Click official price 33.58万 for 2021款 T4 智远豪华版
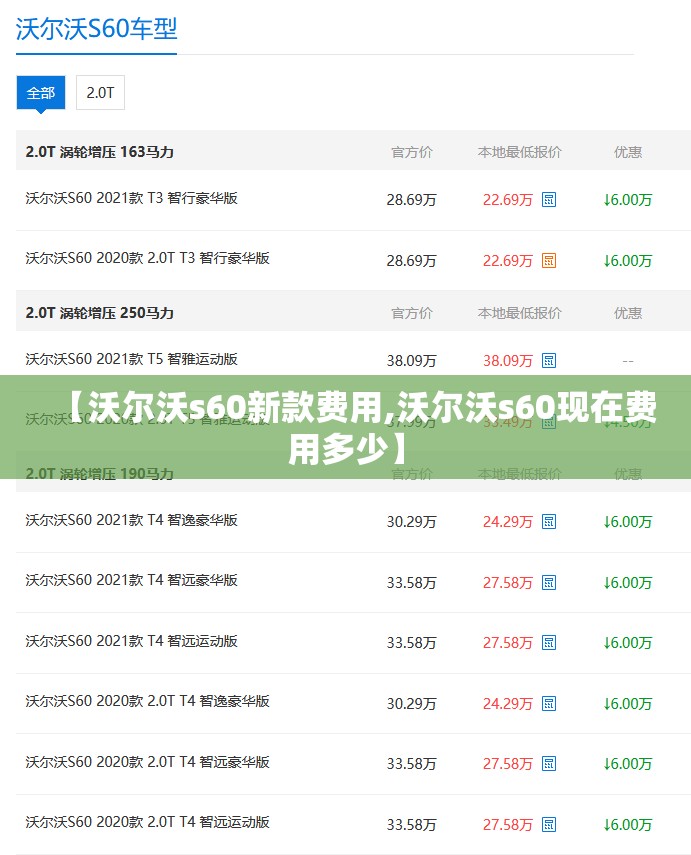 412,582
